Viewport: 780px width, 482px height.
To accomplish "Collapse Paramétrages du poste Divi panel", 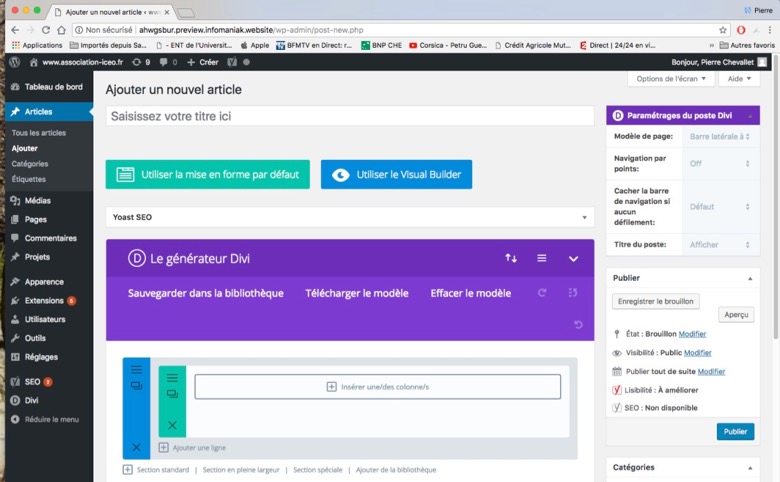I will (750, 116).
